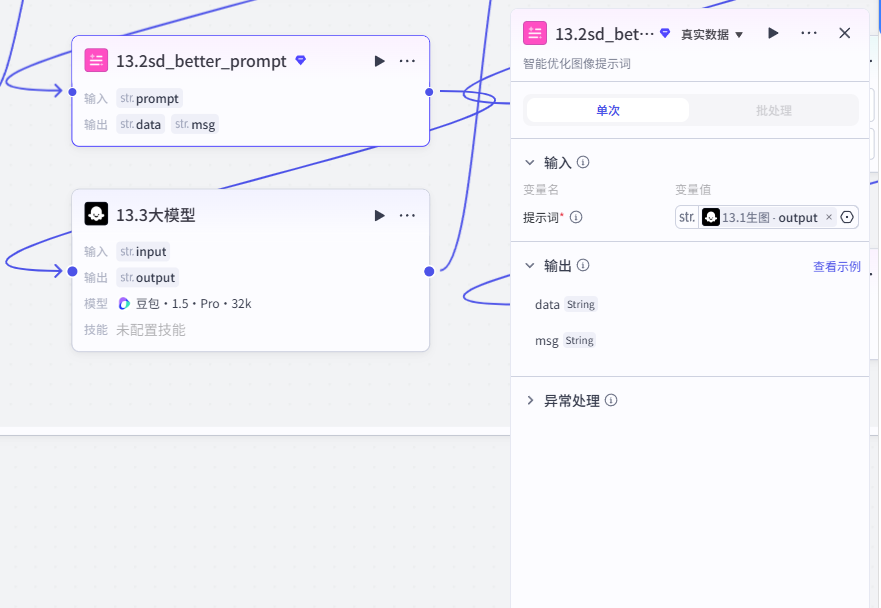Click pink node icon in side panel header

[x=535, y=33]
